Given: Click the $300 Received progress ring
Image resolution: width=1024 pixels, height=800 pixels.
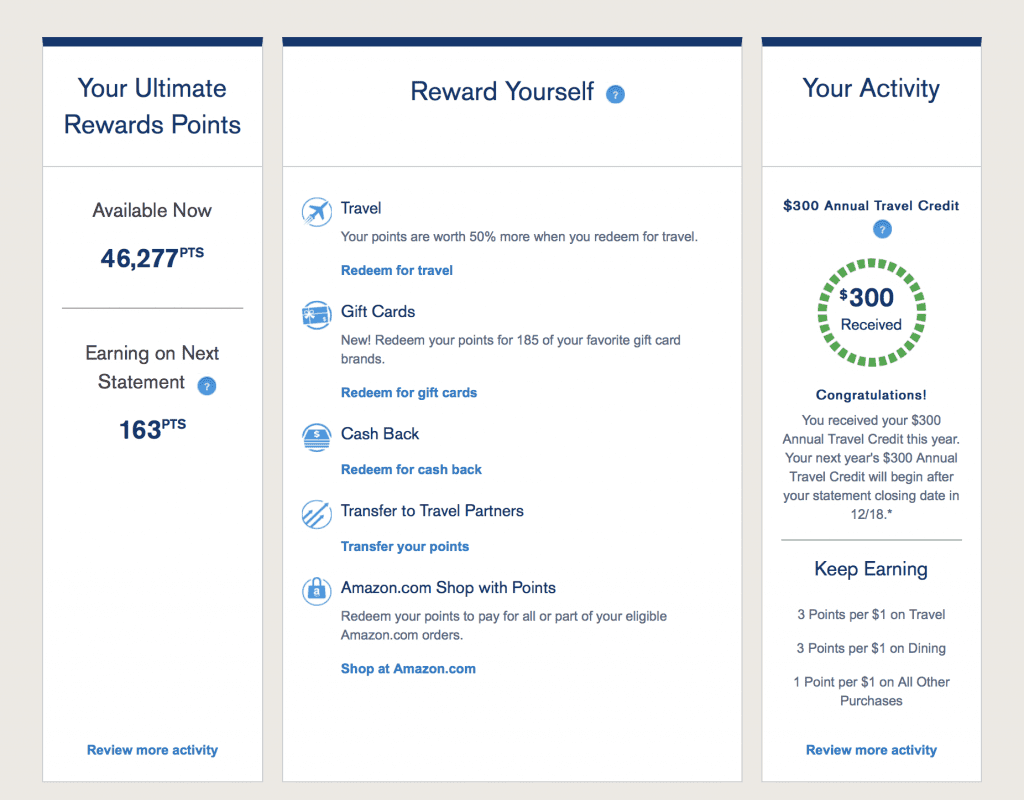Looking at the screenshot, I should 871,309.
